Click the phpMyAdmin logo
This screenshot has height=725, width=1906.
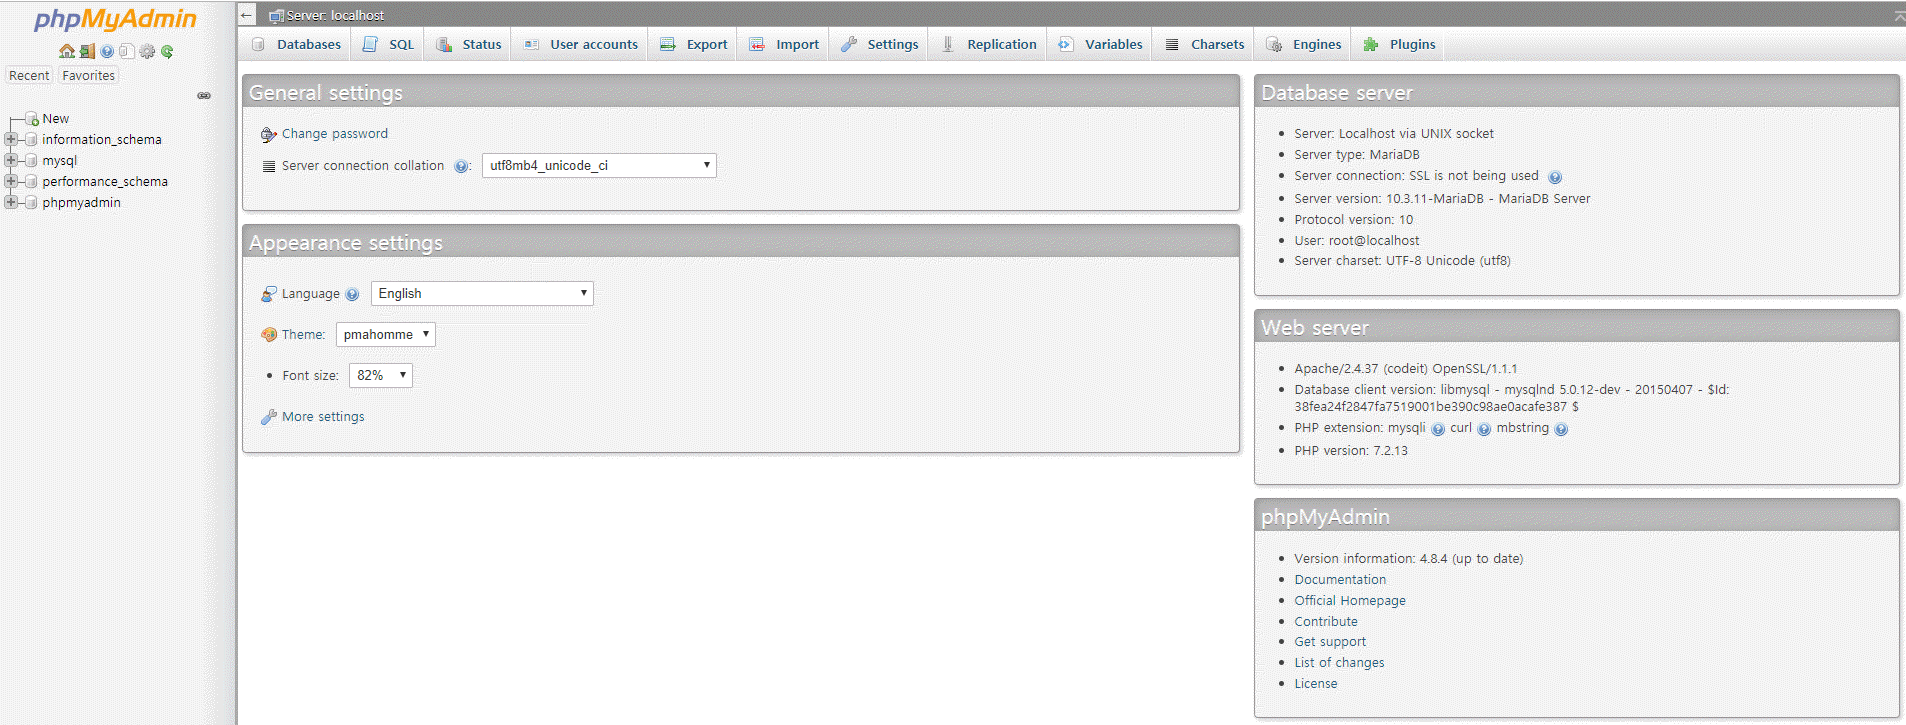point(116,19)
